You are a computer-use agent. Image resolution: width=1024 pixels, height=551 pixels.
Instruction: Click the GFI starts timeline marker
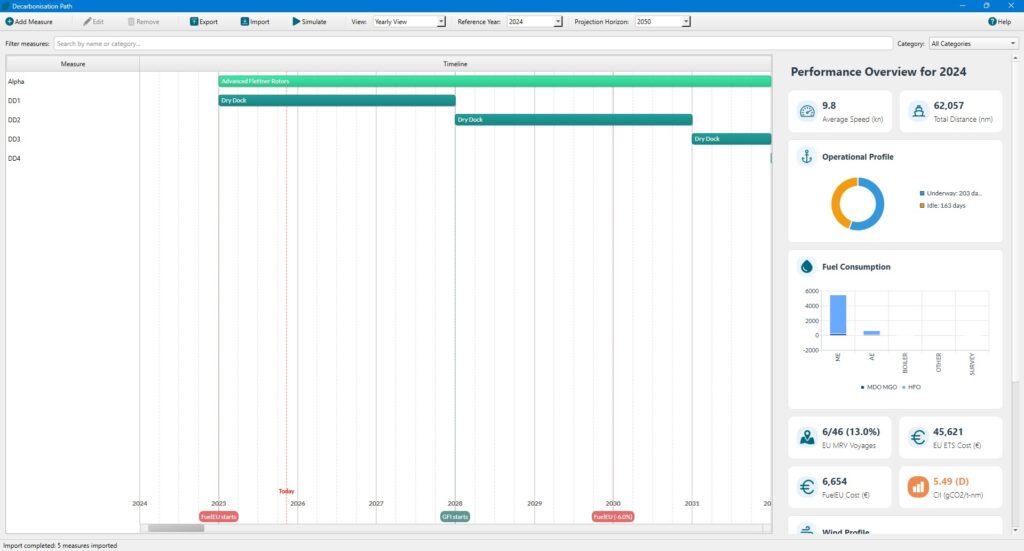click(x=455, y=517)
